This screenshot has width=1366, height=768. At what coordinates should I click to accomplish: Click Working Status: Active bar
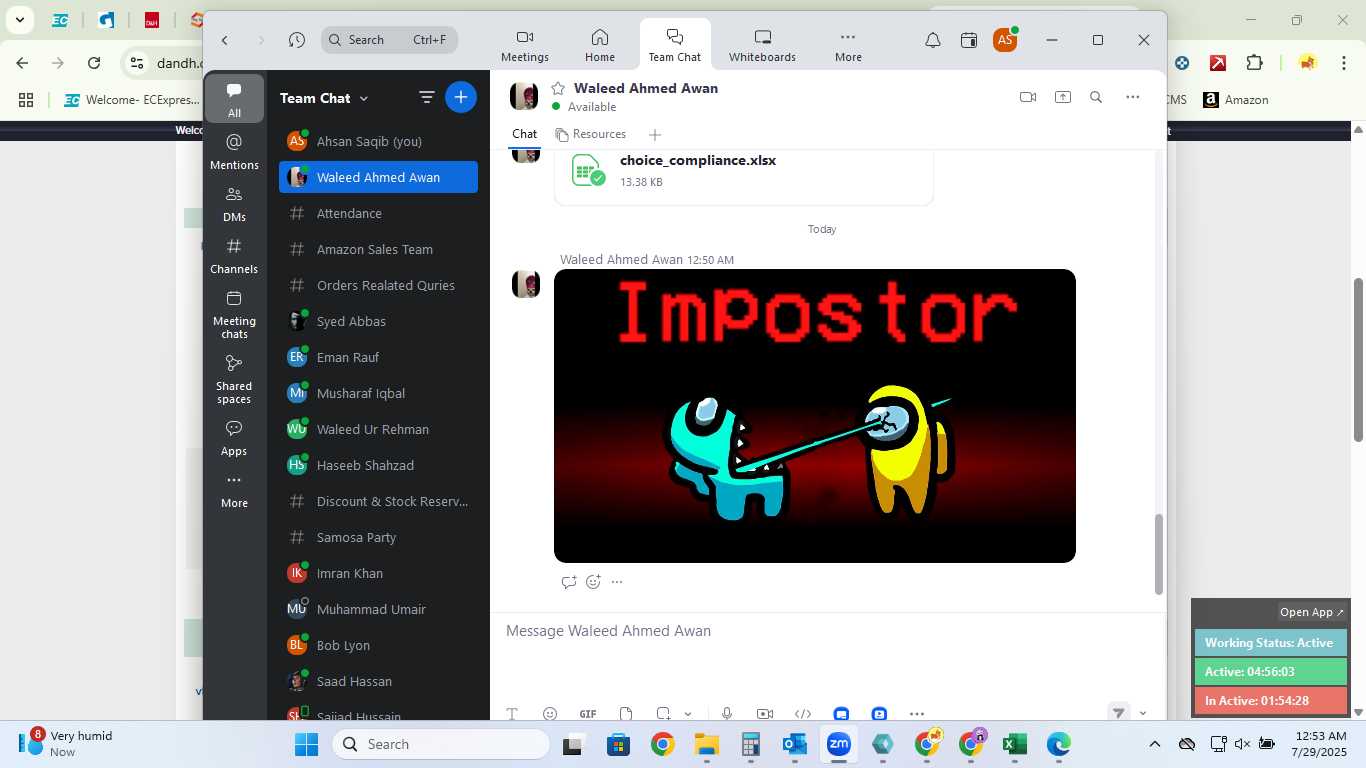pos(1270,643)
